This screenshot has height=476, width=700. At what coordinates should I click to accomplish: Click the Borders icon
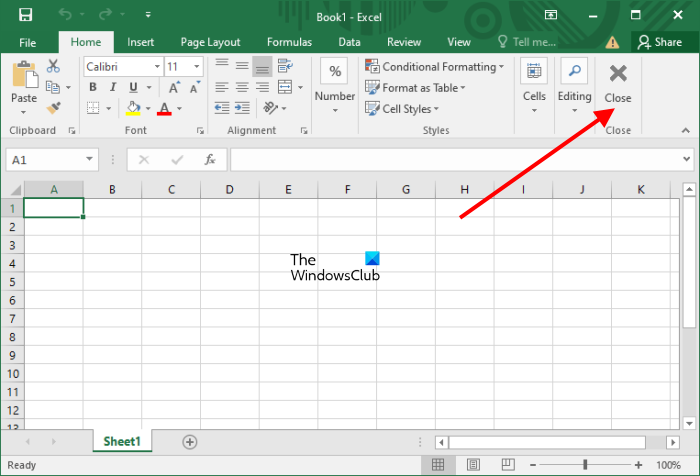(93, 108)
